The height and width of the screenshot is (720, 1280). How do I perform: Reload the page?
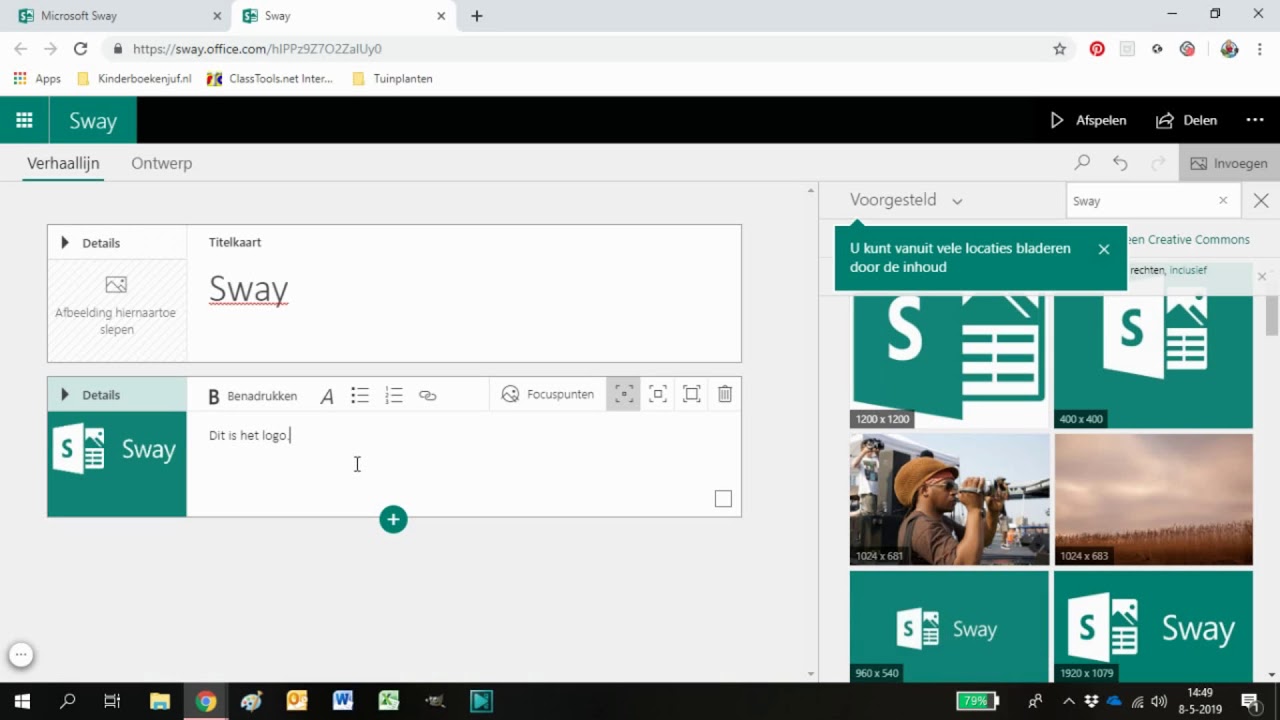(81, 48)
